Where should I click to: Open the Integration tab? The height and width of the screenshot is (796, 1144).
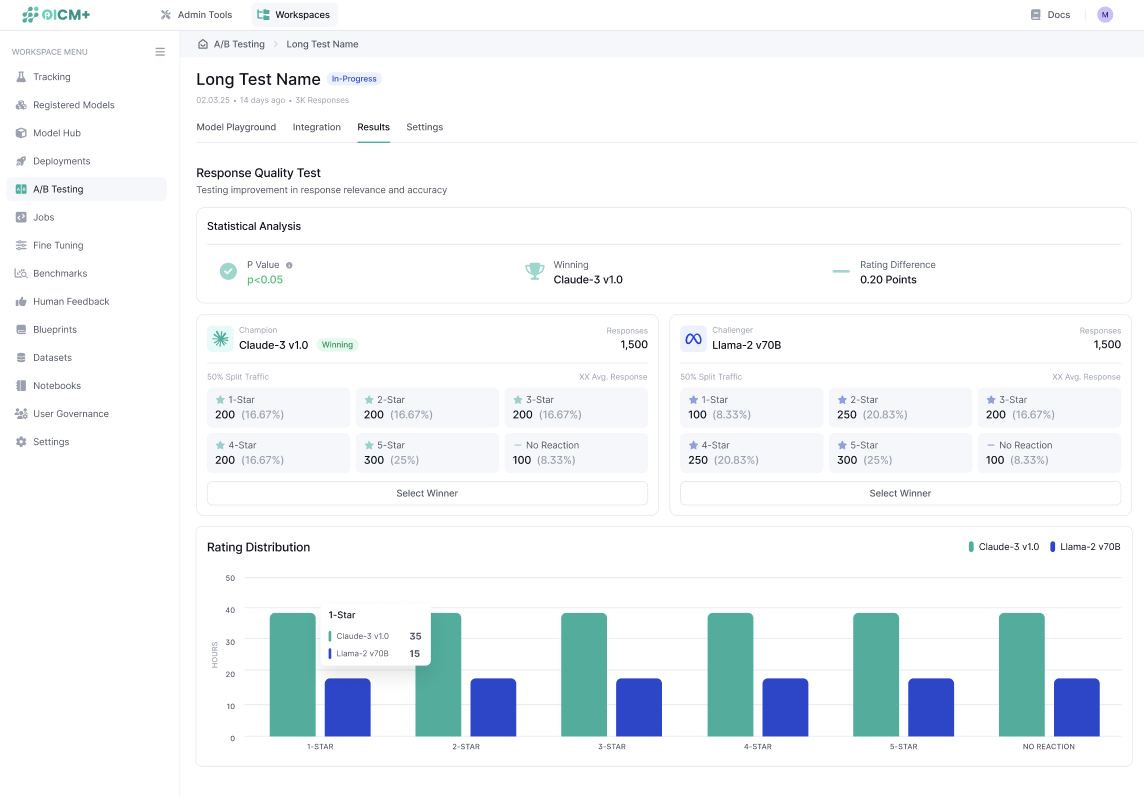click(x=316, y=127)
